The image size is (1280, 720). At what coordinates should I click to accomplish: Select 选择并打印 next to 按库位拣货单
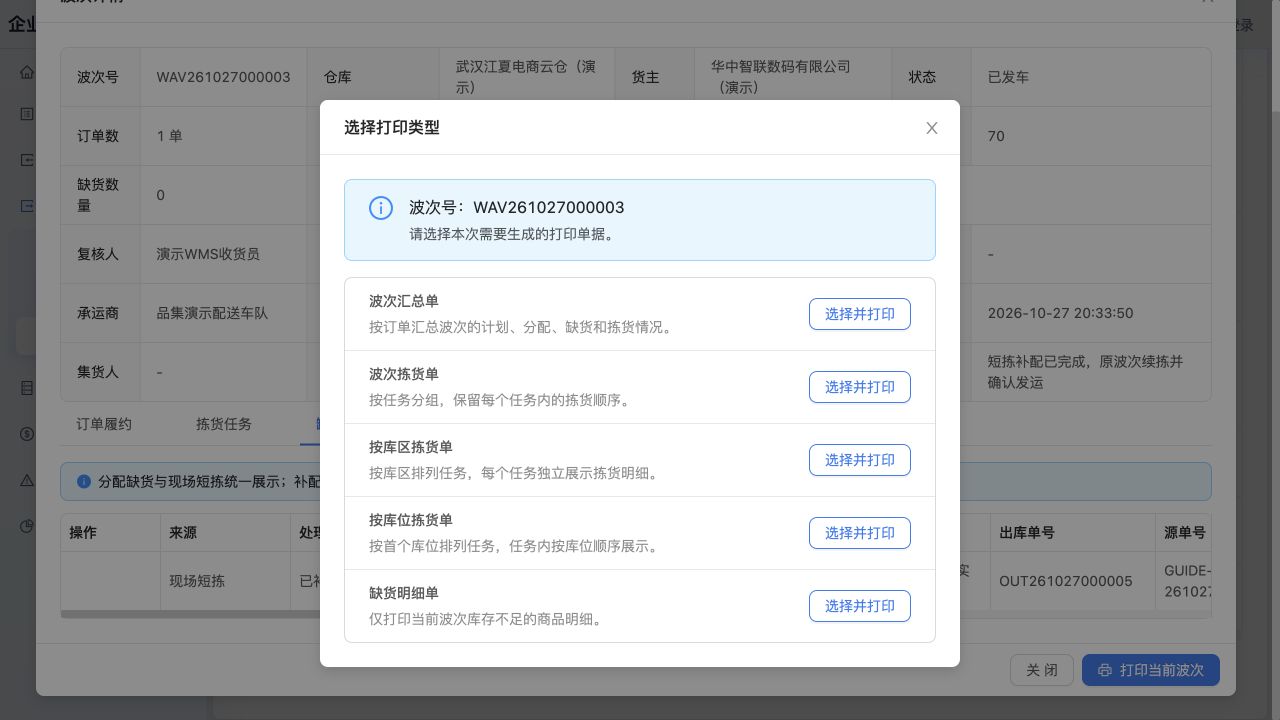click(x=860, y=533)
